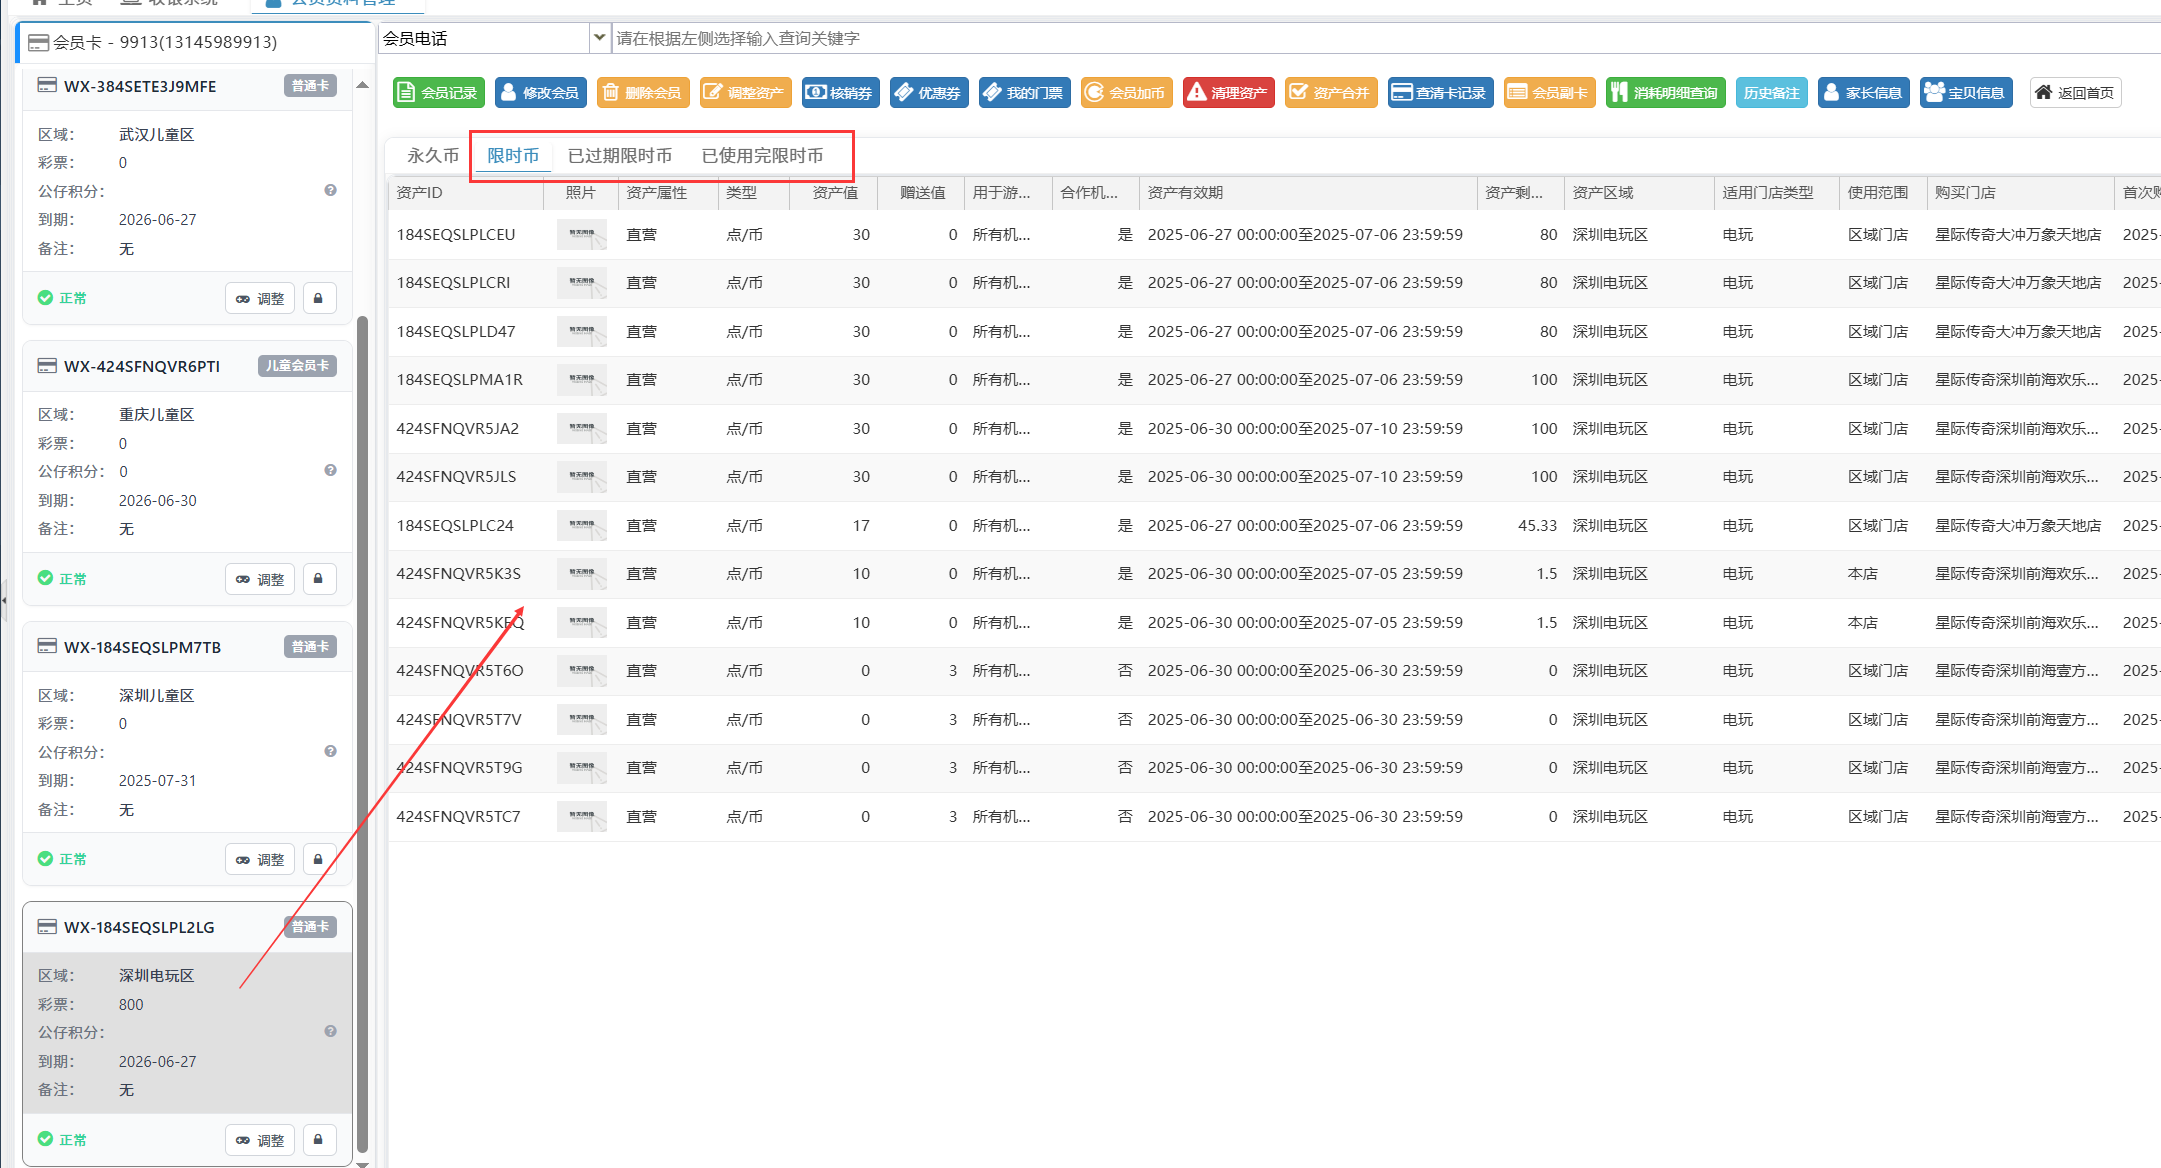Screen dimensions: 2161x1168
Task: Click scroll-up arrow of member card list
Action: 362,86
